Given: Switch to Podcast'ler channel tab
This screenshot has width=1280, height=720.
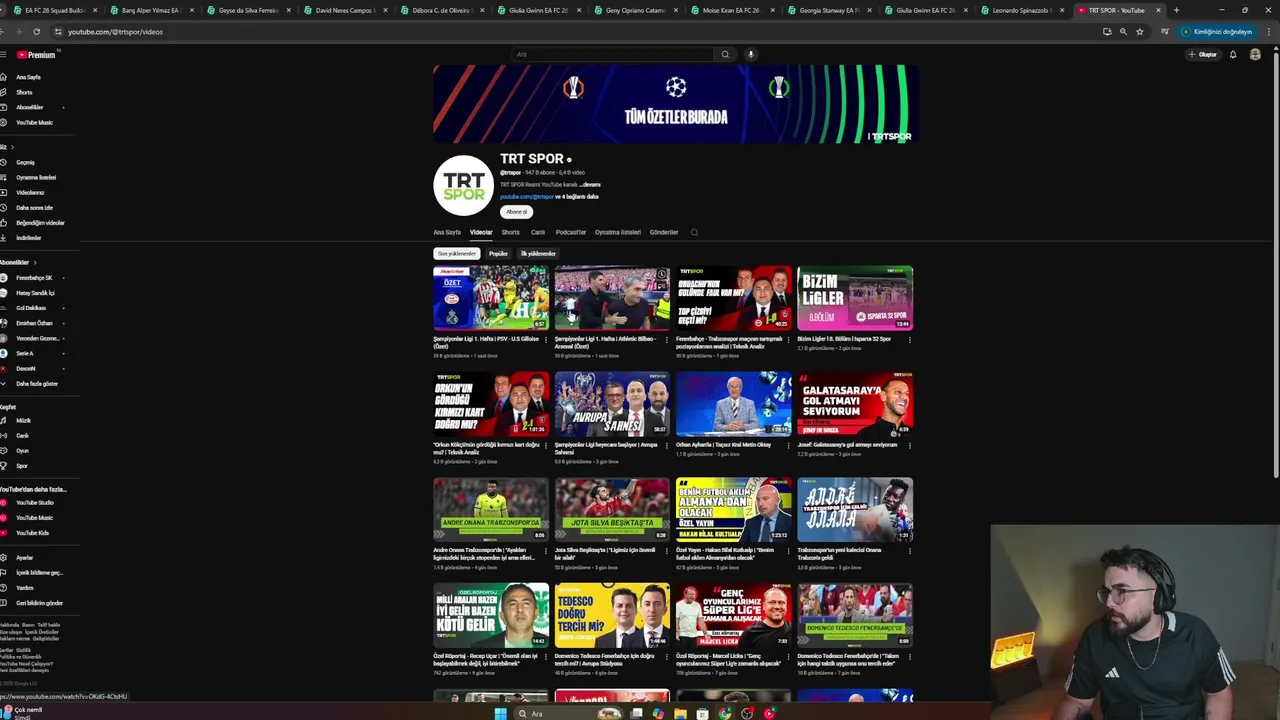Looking at the screenshot, I should click(571, 232).
